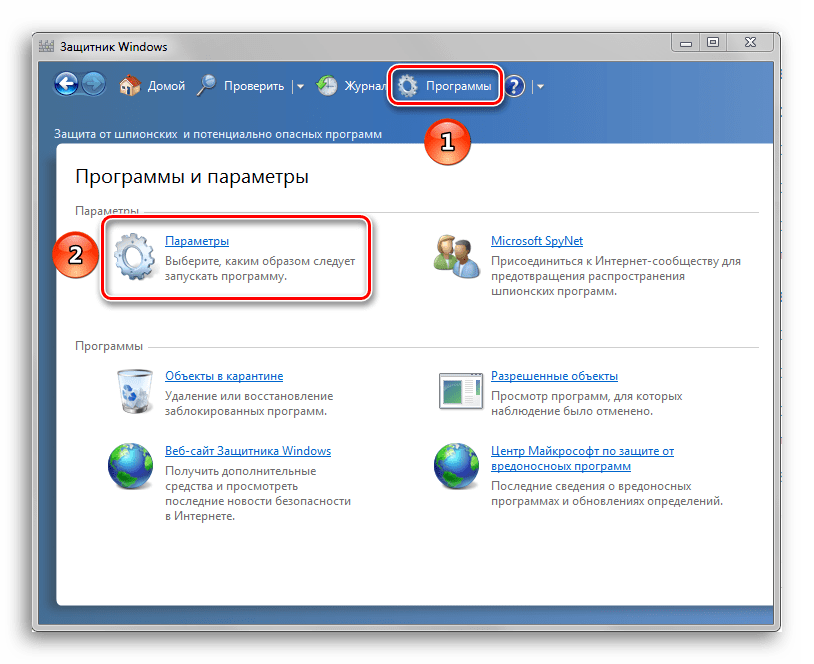Expand the help options dropdown arrow
The height and width of the screenshot is (664, 814).
tap(540, 87)
